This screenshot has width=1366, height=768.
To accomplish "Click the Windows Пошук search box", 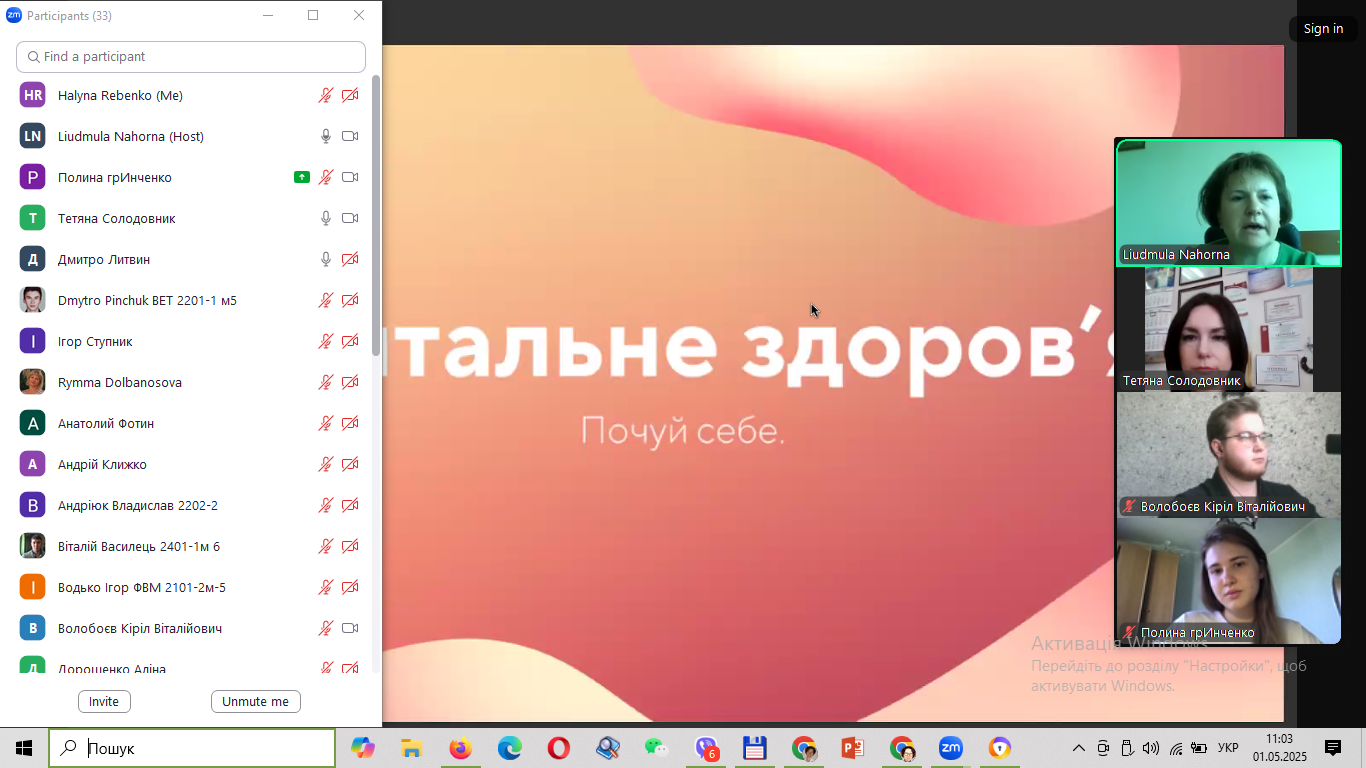I will (x=192, y=748).
